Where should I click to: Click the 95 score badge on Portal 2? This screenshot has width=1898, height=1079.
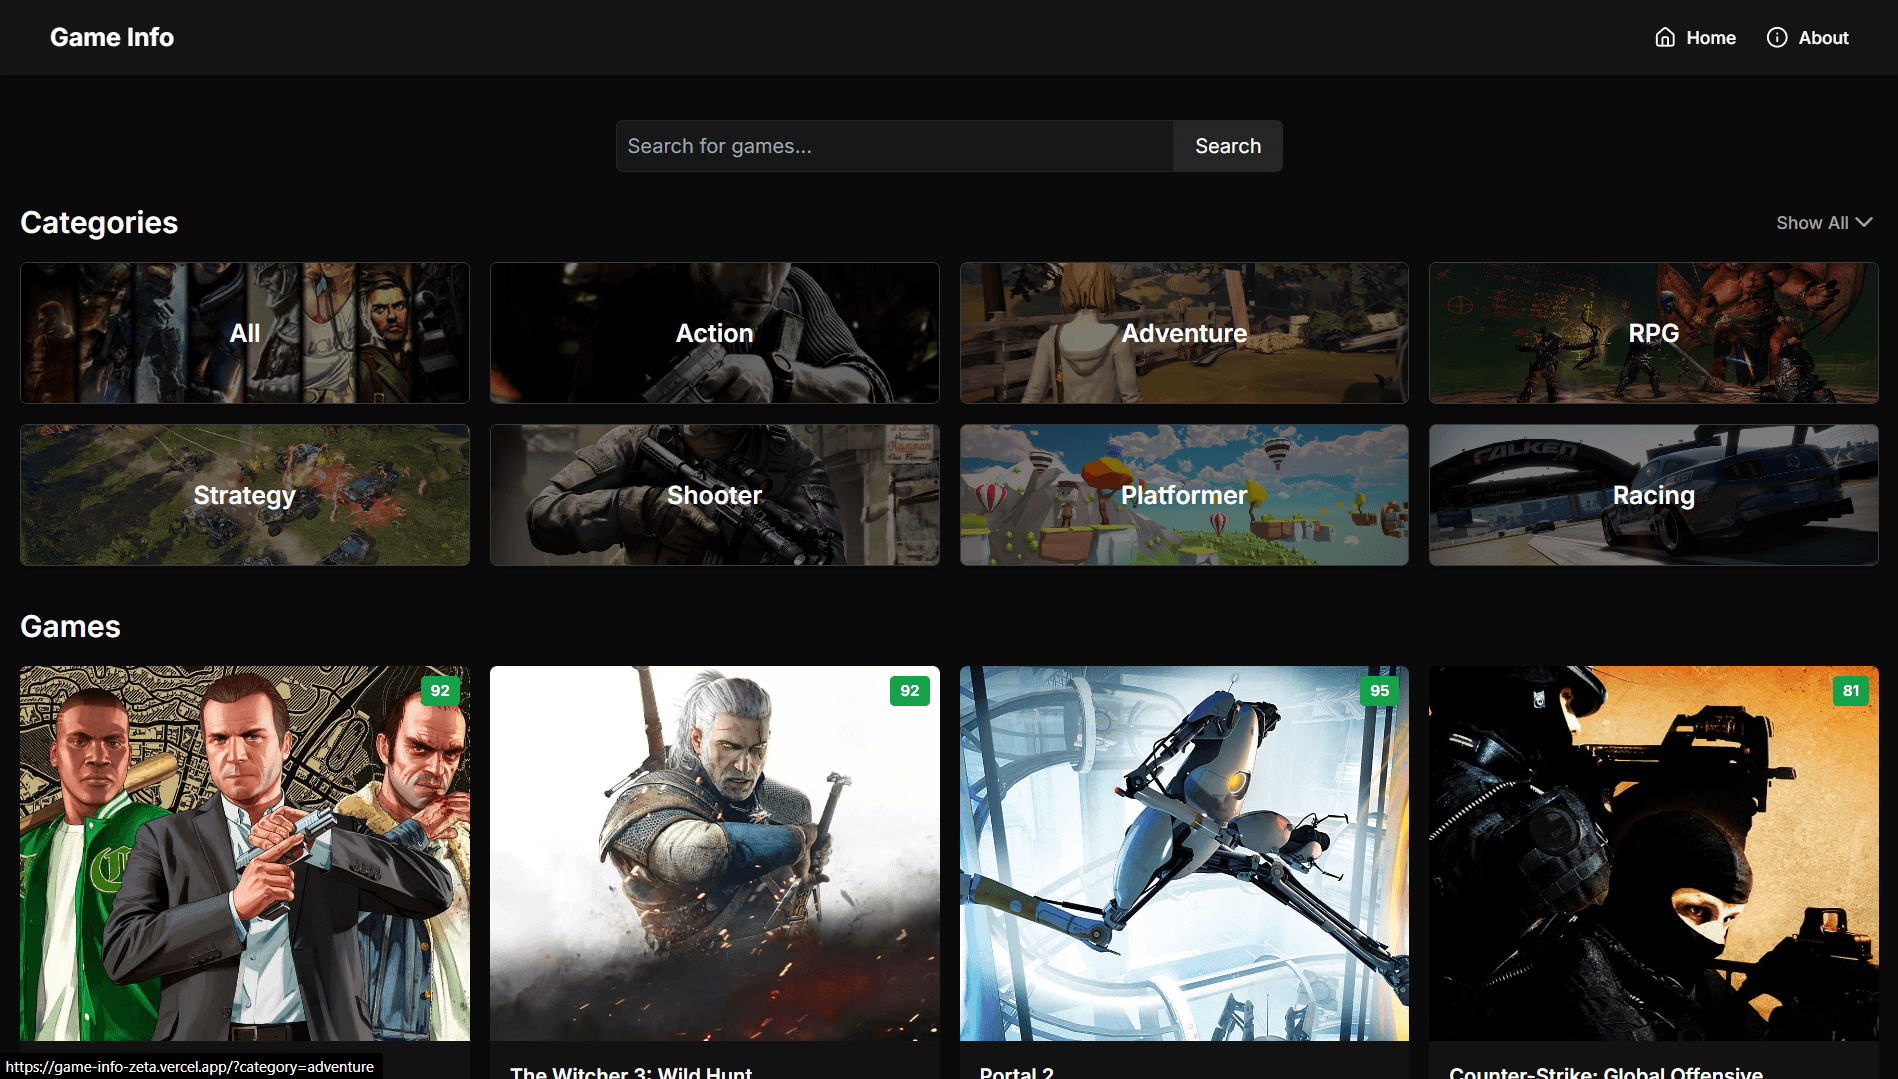[x=1380, y=691]
